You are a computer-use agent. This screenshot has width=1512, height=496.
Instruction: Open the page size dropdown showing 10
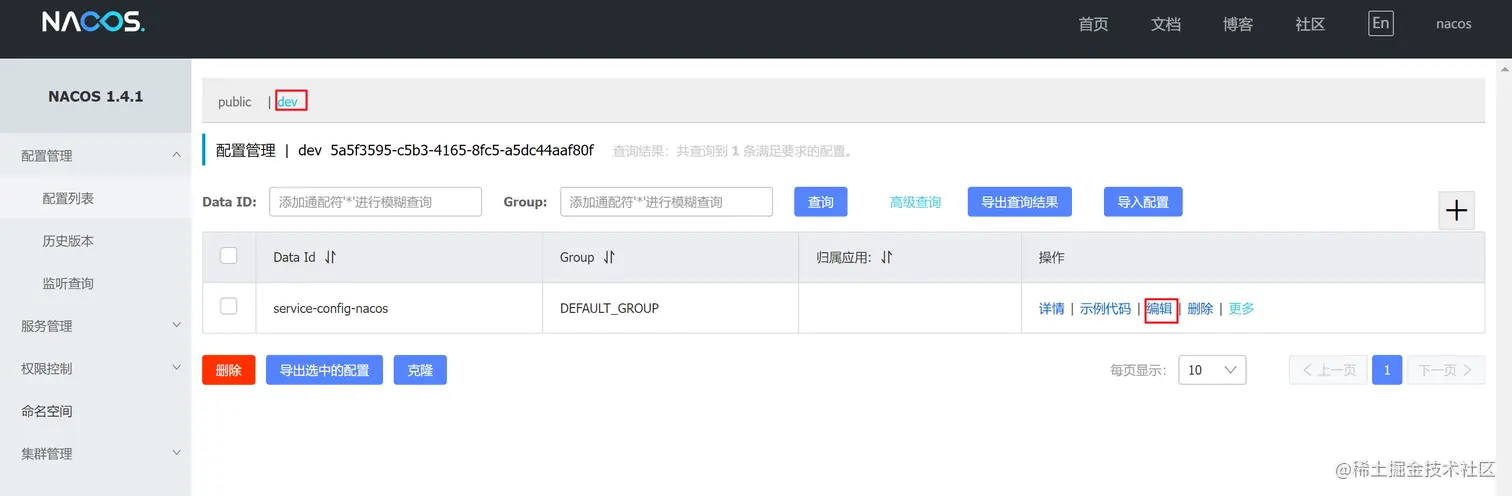pos(1212,370)
